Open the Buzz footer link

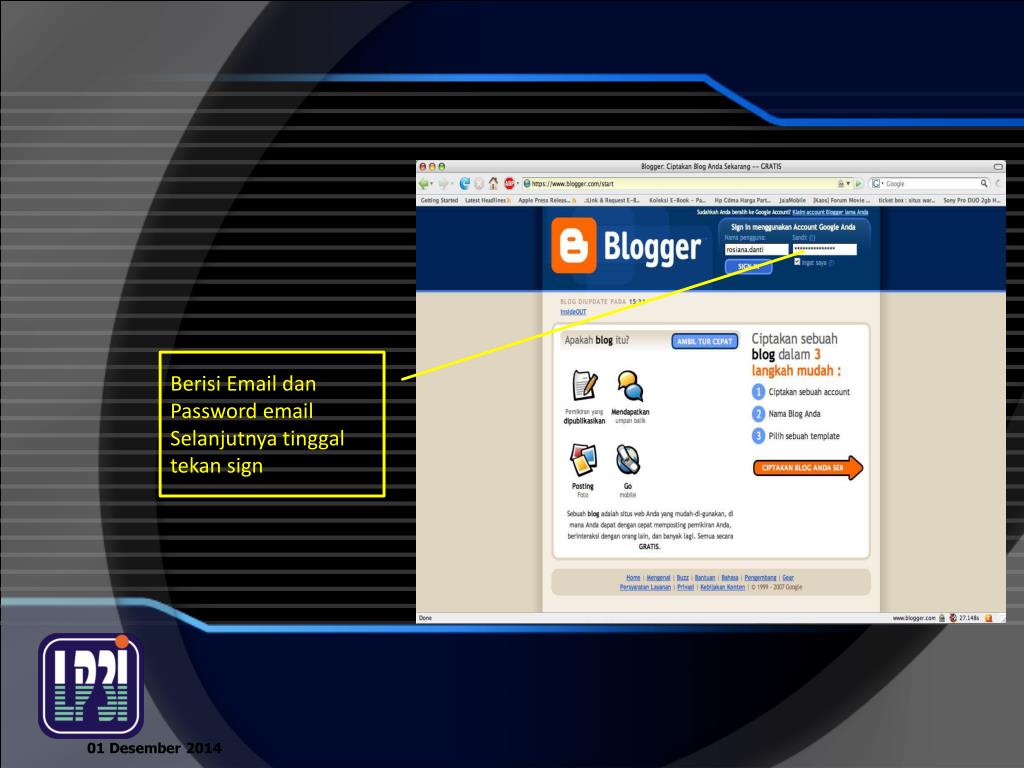point(682,577)
